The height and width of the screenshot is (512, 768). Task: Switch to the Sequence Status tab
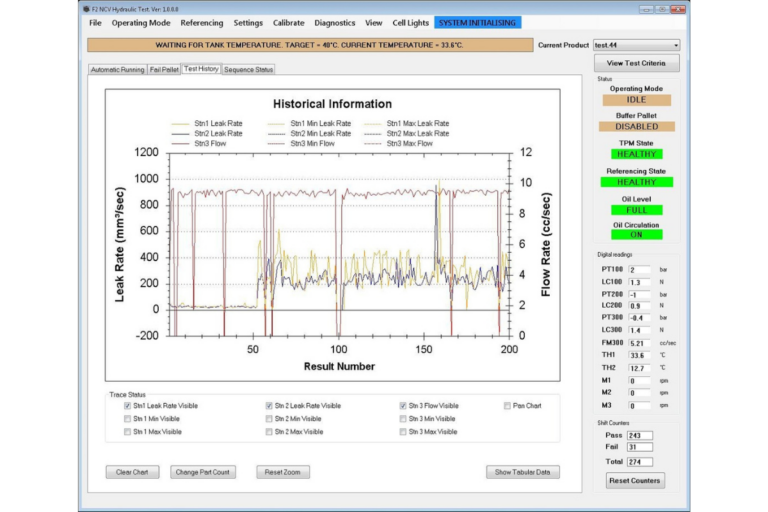pos(248,70)
